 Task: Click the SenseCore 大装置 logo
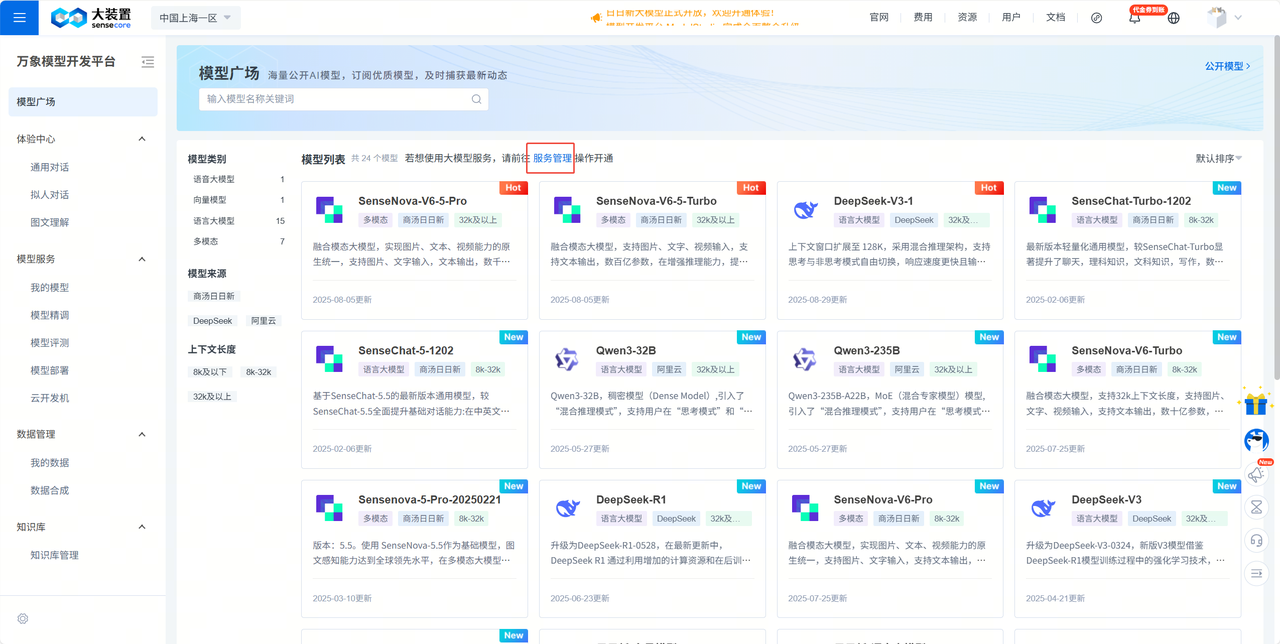tap(91, 17)
